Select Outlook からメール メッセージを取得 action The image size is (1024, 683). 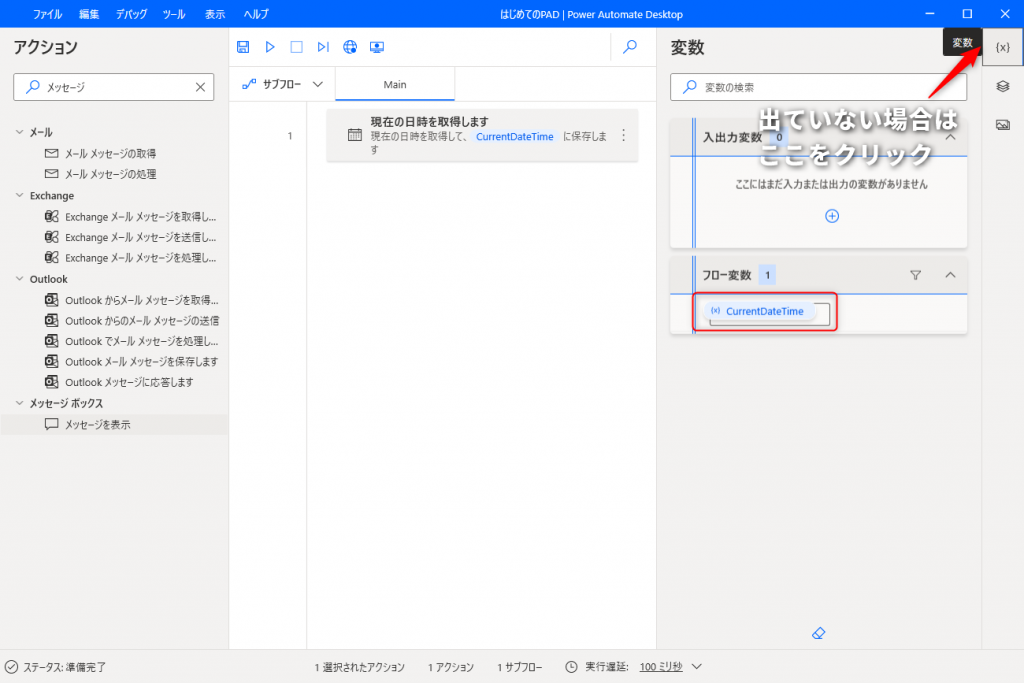132,300
